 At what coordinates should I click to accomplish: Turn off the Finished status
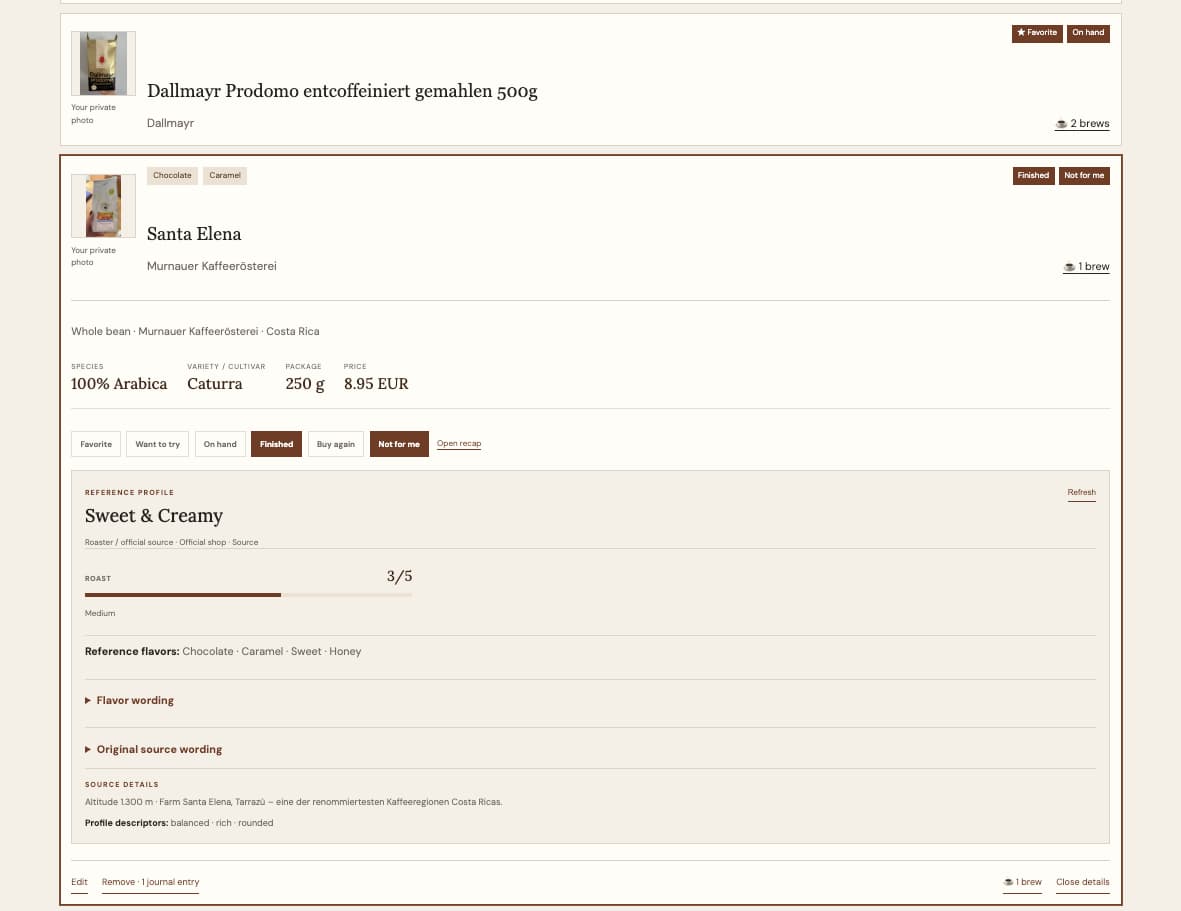click(x=276, y=444)
